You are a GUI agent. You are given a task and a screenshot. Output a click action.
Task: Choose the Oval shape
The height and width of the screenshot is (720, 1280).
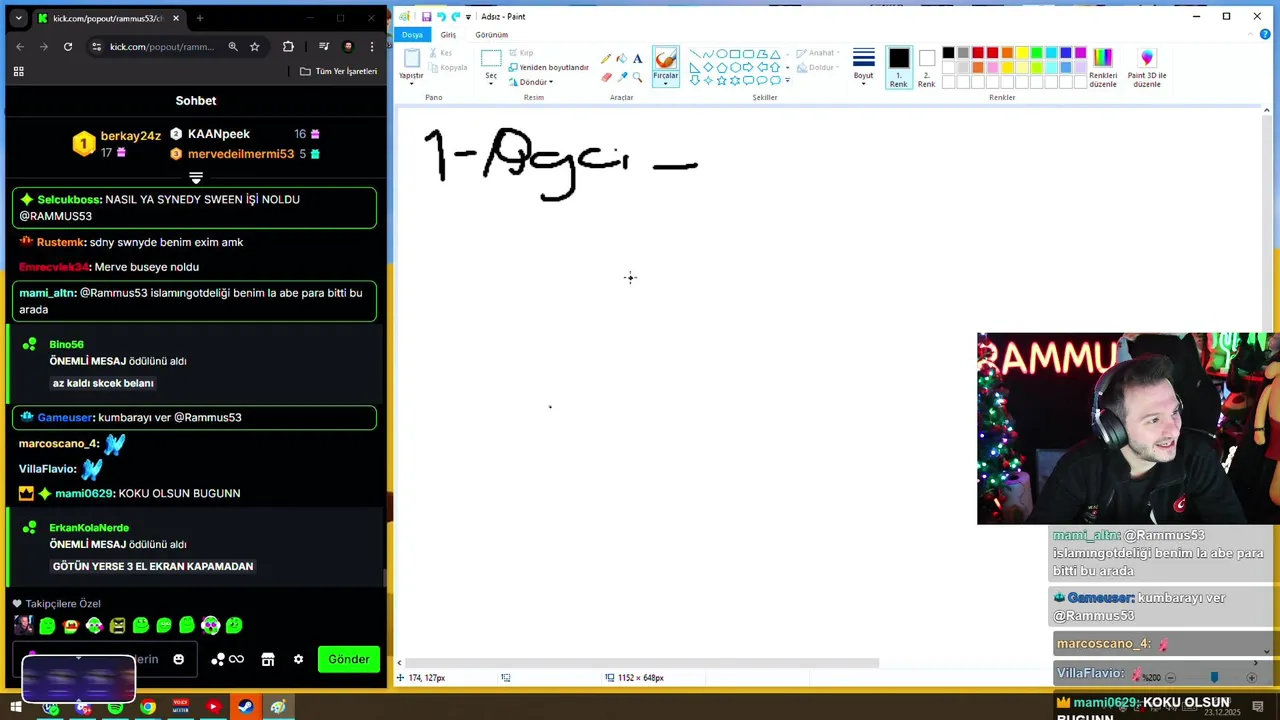click(x=721, y=54)
